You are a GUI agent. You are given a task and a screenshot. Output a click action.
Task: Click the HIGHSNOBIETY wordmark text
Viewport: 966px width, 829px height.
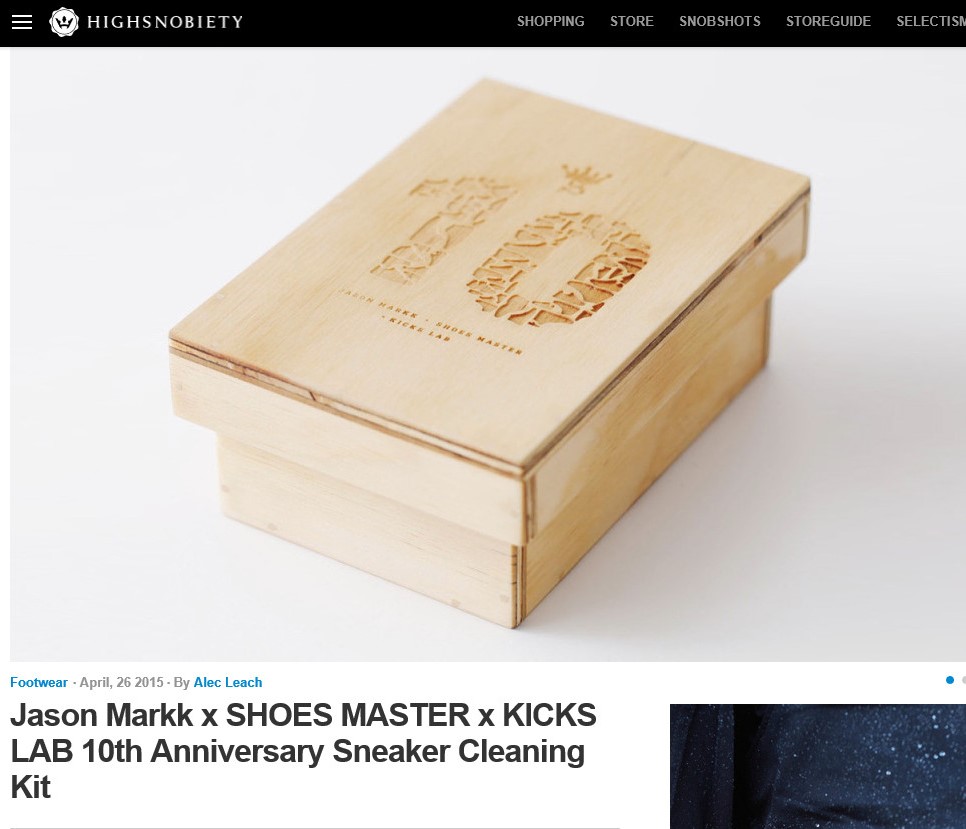[165, 22]
